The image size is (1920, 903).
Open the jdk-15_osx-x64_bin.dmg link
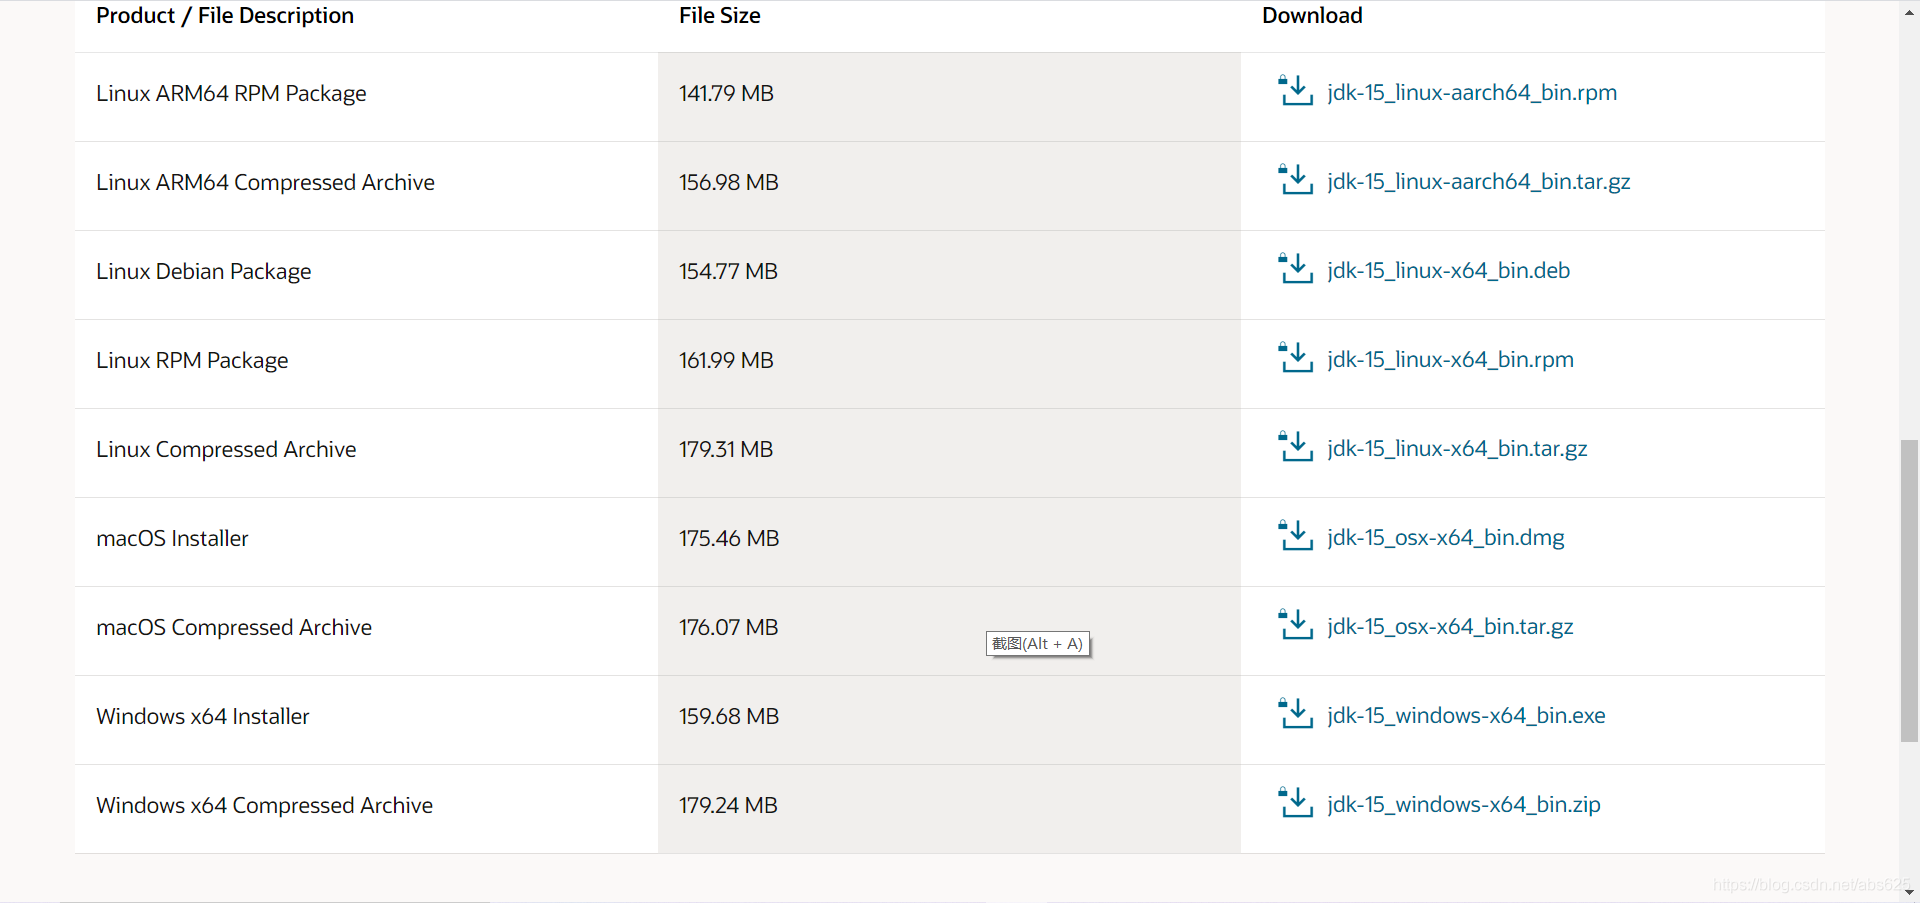point(1446,537)
